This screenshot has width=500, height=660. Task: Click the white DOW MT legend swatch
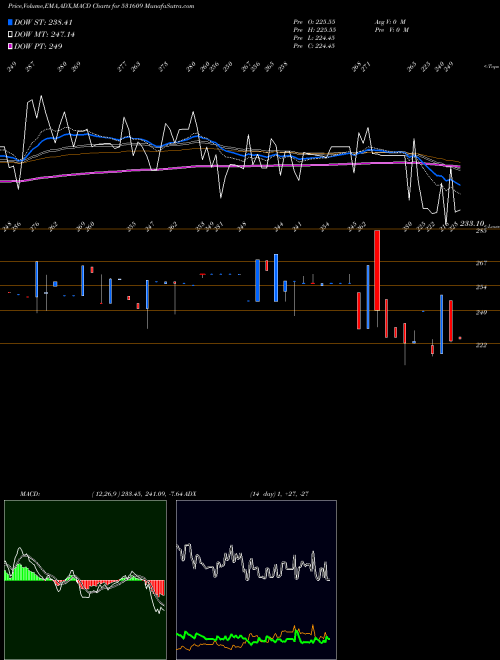coord(10,35)
